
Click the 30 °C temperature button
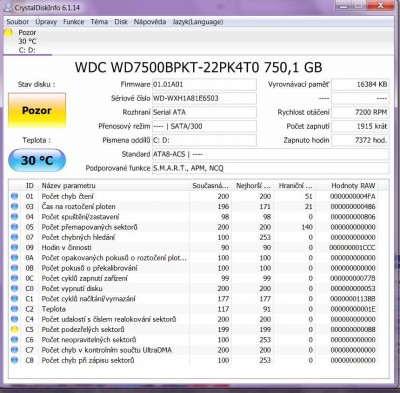37,160
